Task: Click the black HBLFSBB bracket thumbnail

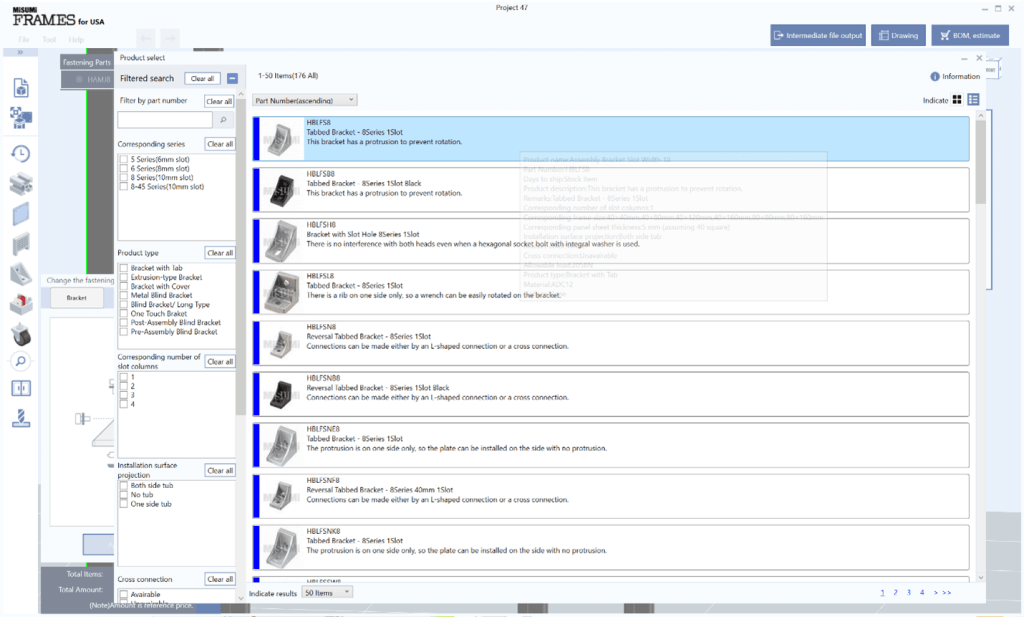Action: (x=281, y=190)
